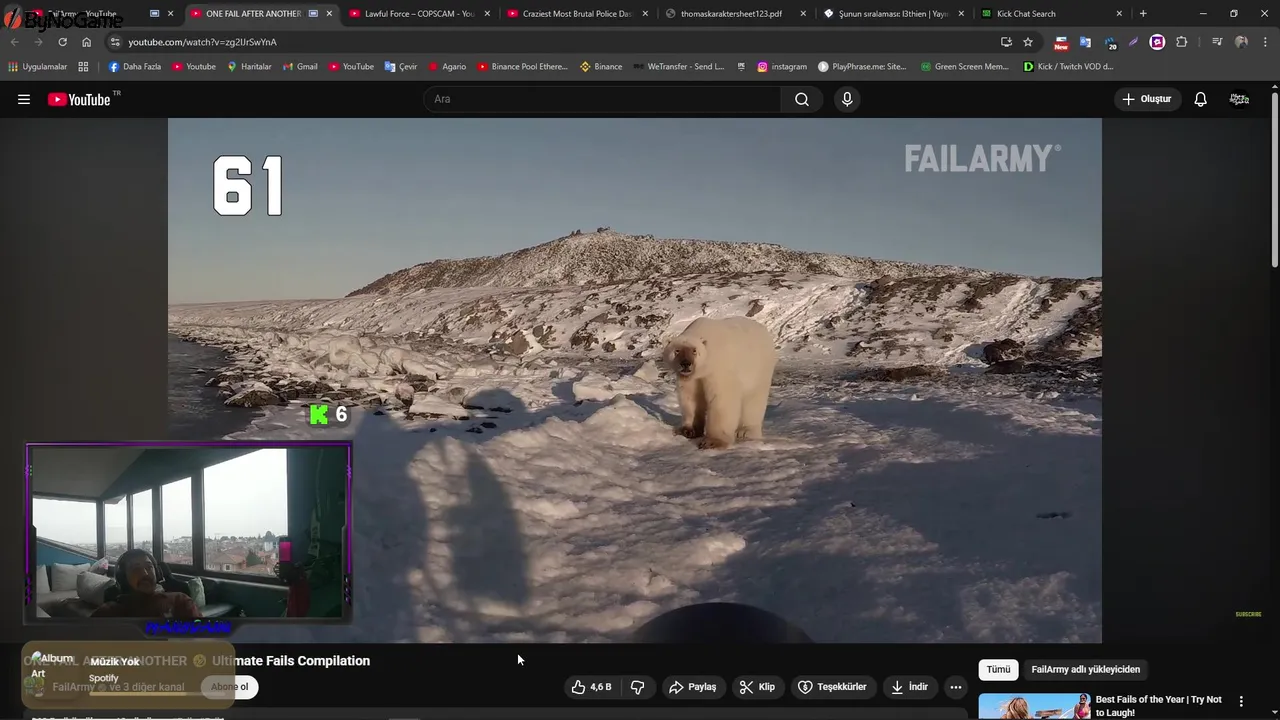Reload the page with refresh icon

click(62, 42)
